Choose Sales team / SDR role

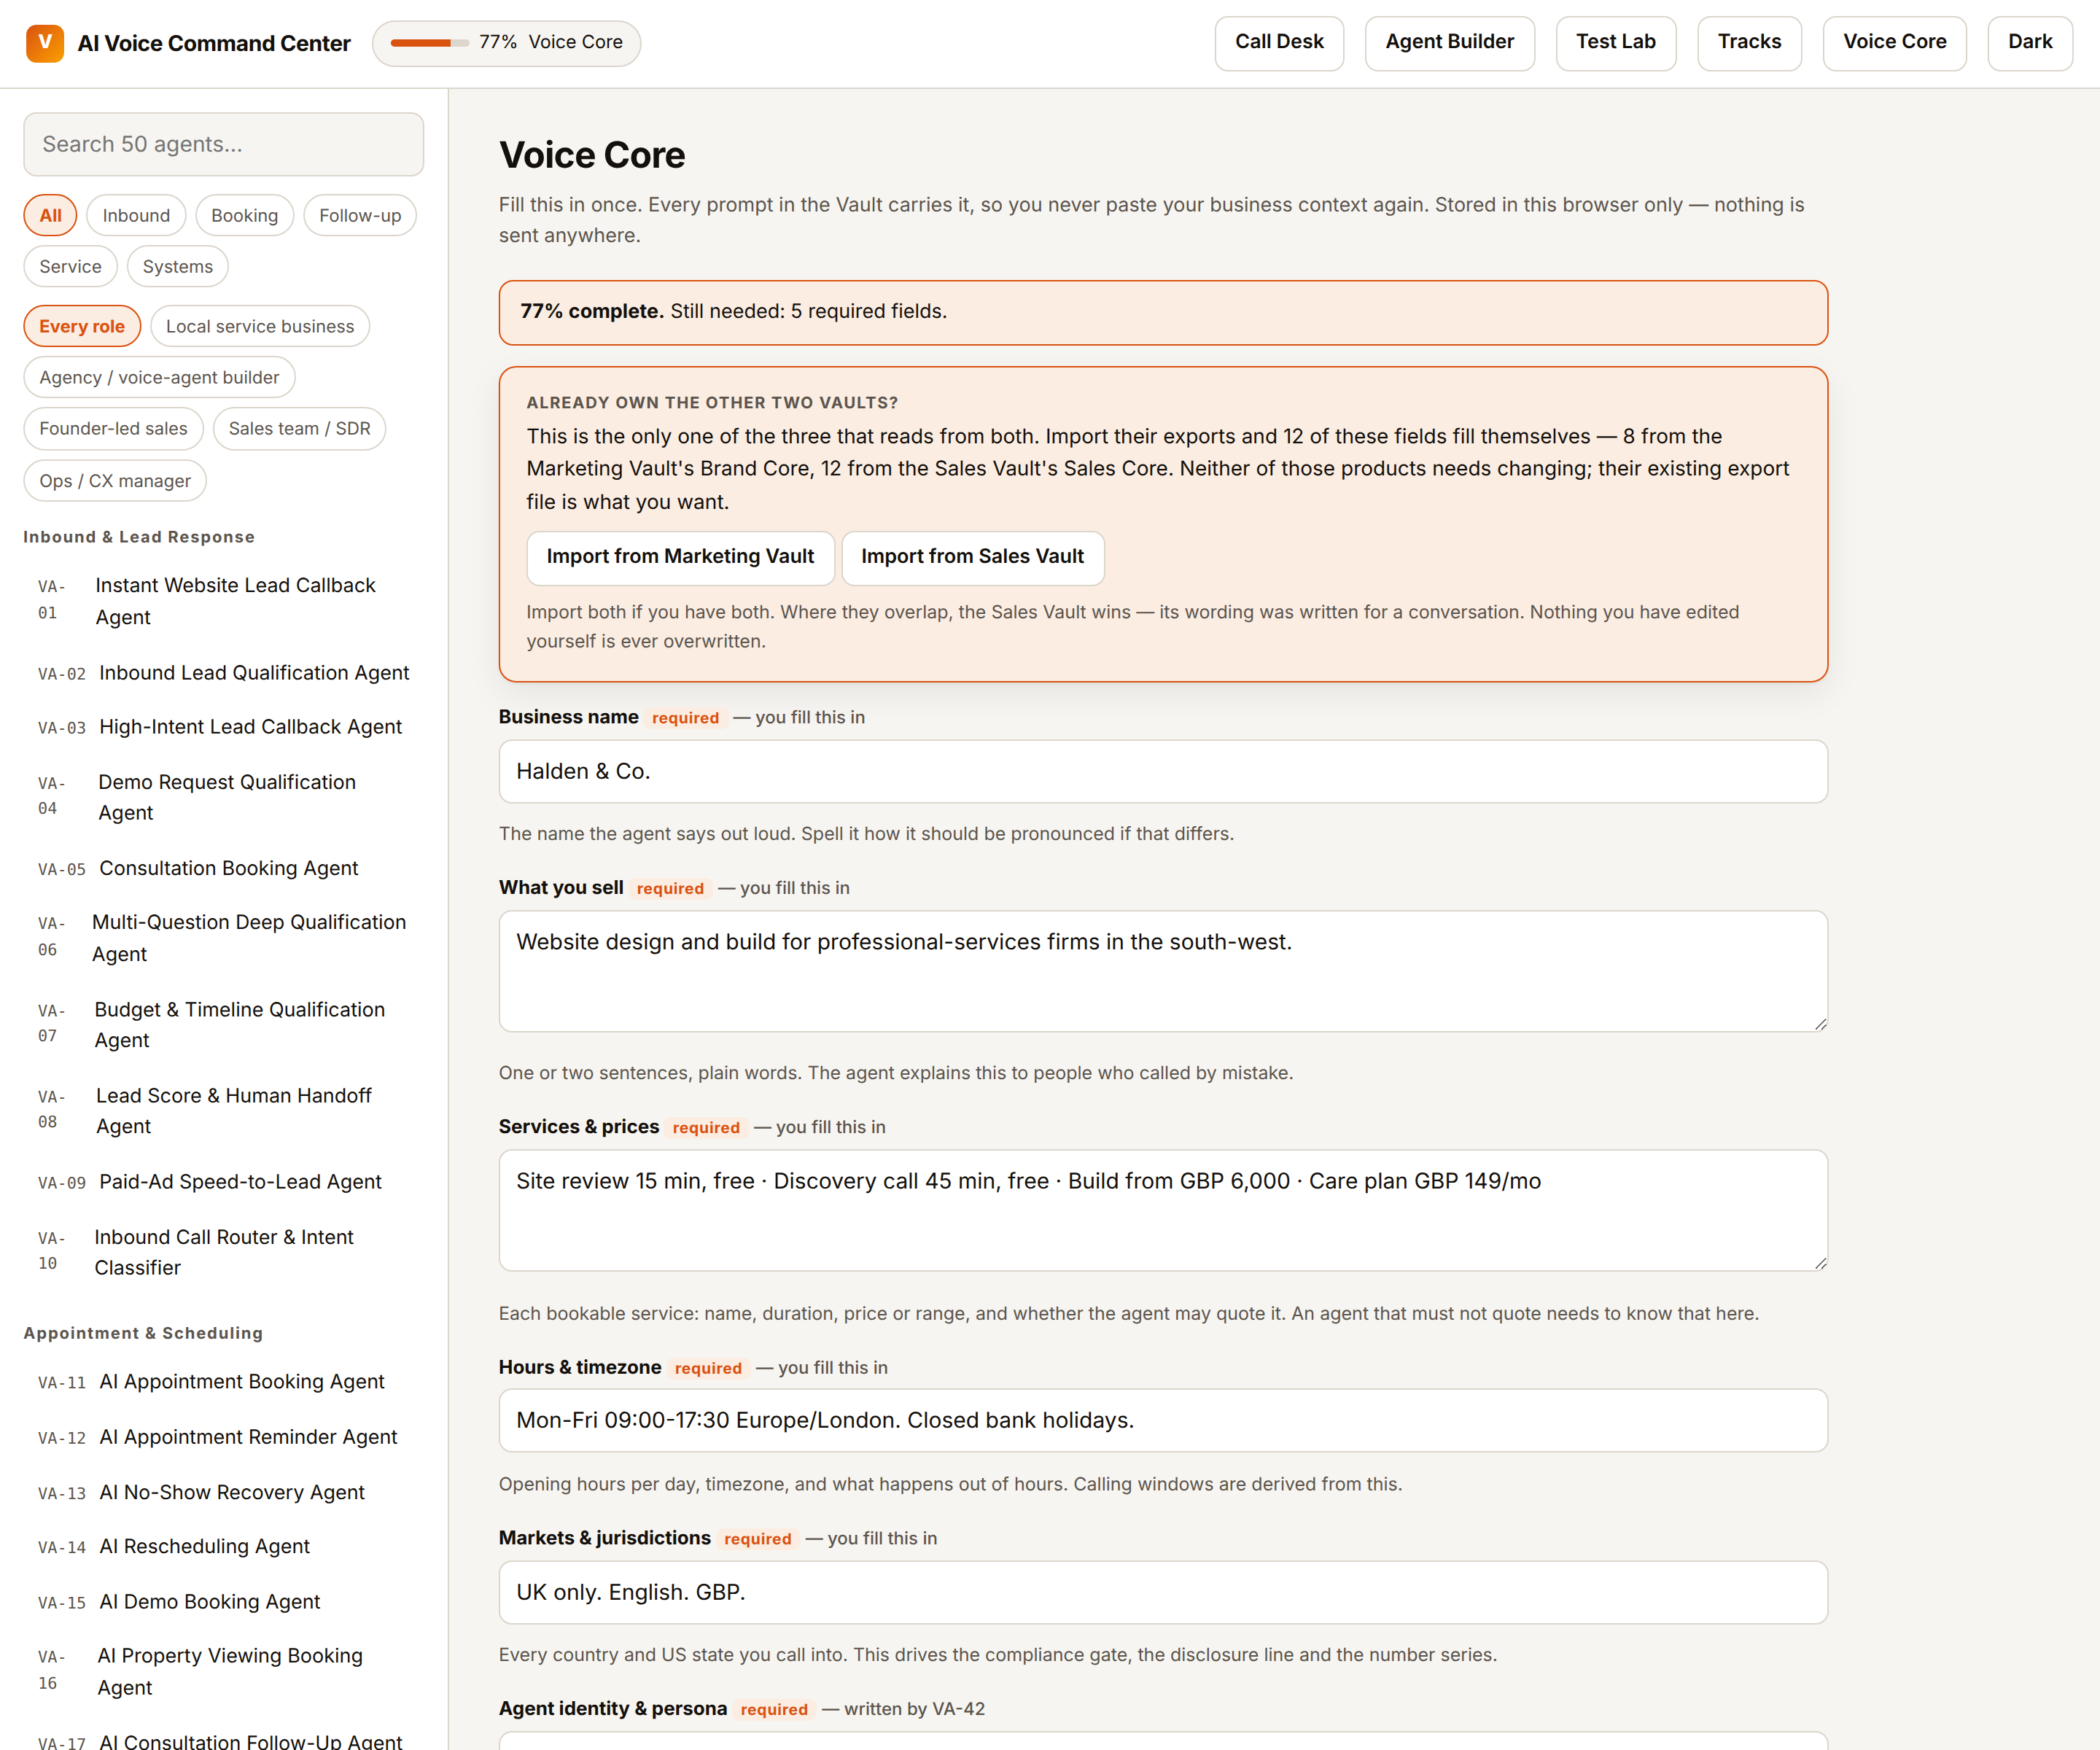click(299, 428)
